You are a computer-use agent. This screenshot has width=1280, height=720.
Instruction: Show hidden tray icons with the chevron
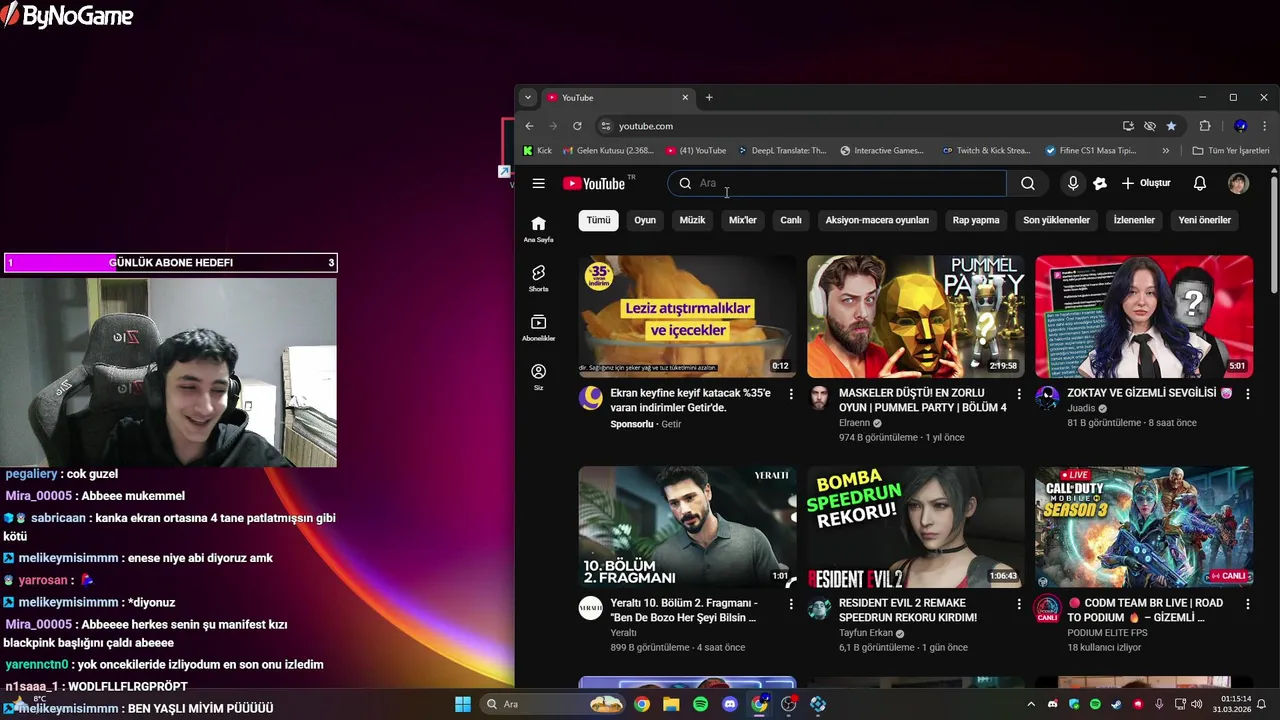click(1030, 704)
